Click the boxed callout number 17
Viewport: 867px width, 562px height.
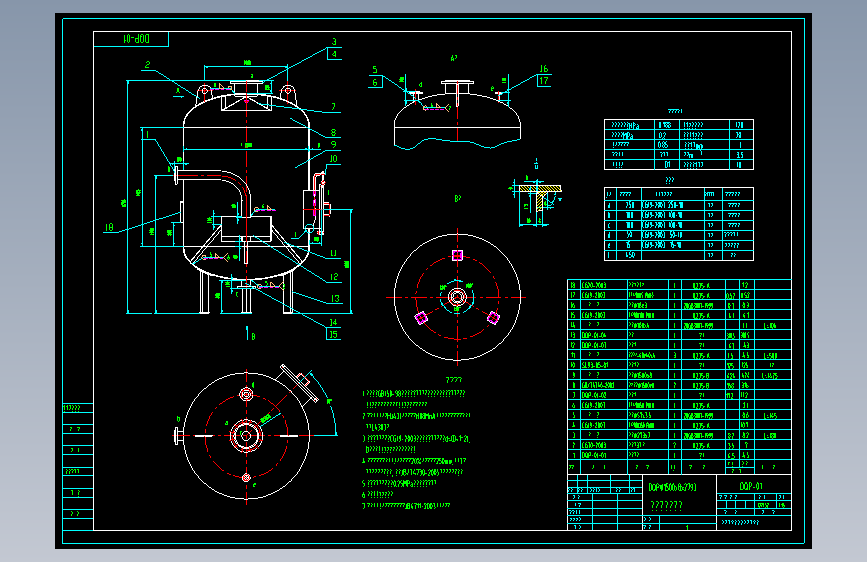point(544,81)
